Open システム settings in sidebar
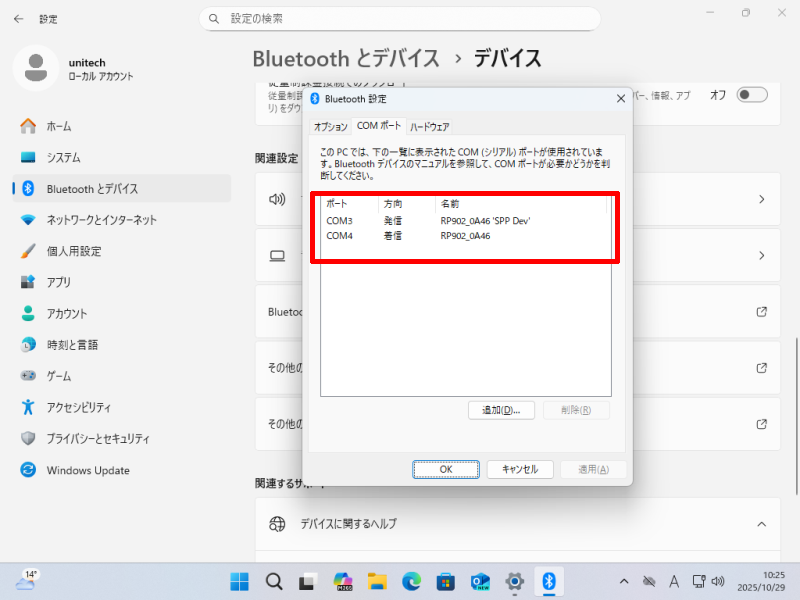 63,157
